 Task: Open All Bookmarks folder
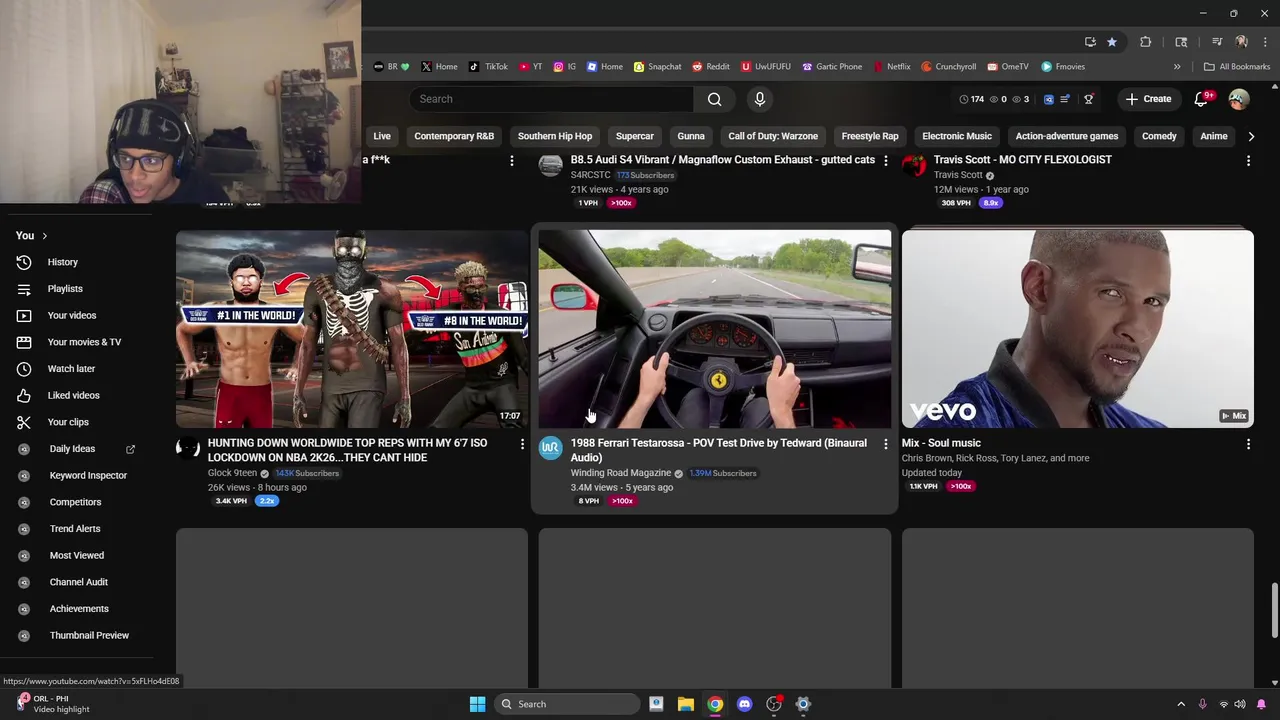pos(1237,67)
